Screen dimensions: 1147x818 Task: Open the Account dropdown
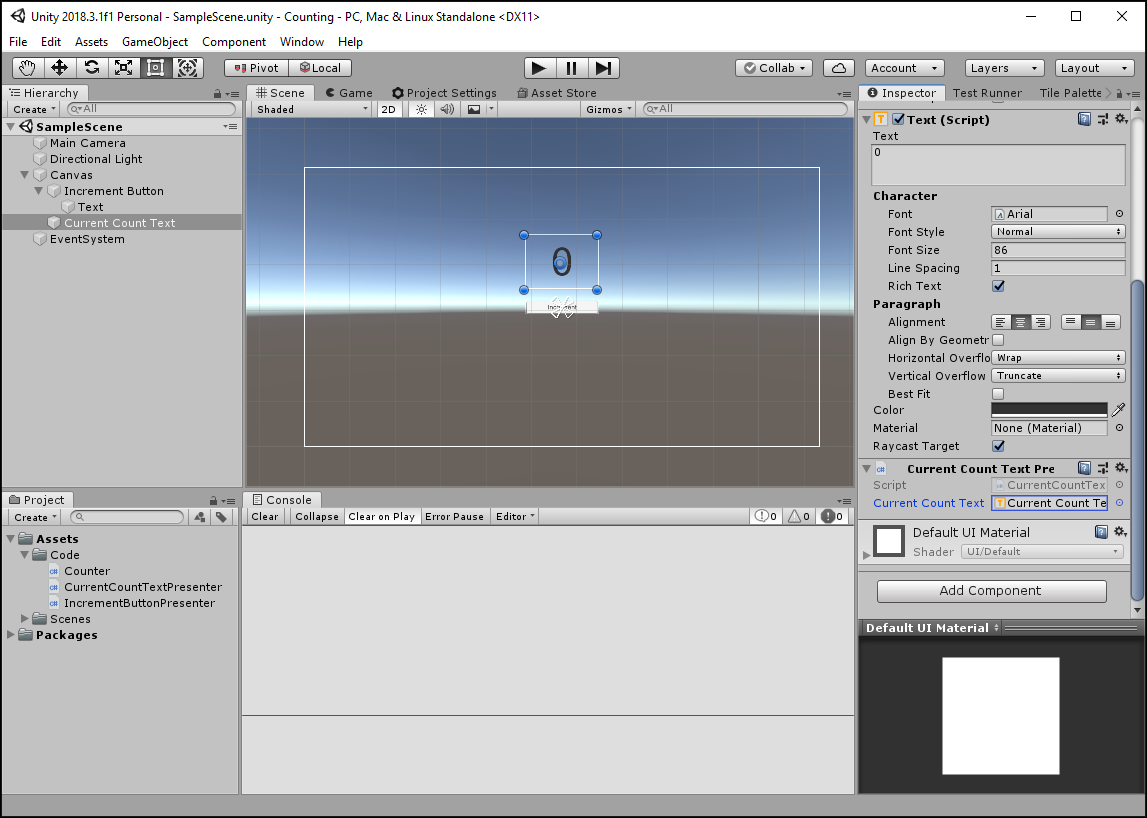click(904, 68)
